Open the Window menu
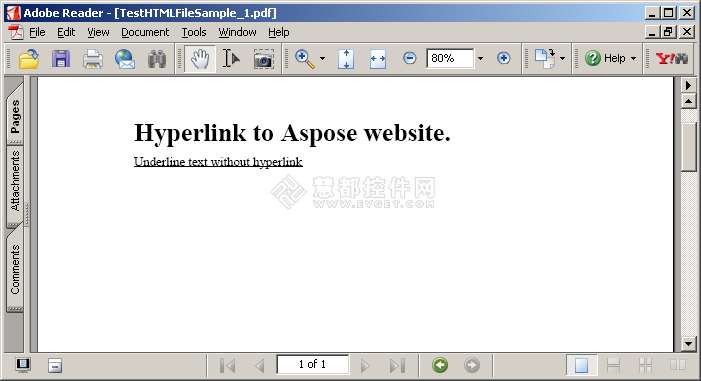This screenshot has height=381, width=701. [237, 32]
